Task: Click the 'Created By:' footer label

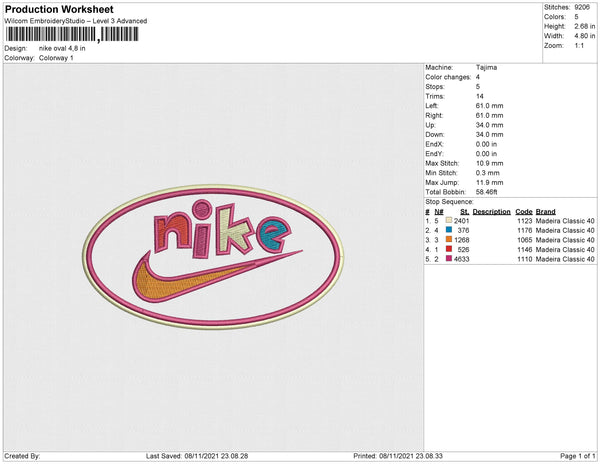Action: tap(22, 456)
